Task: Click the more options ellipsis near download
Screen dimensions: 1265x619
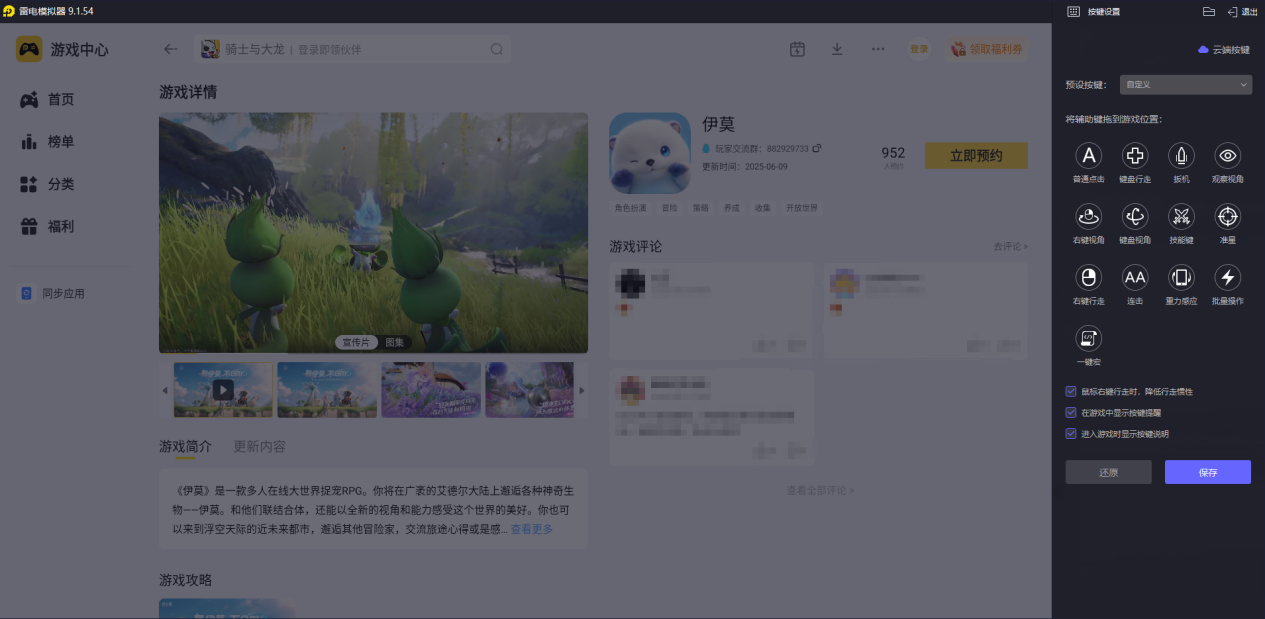Action: coord(877,48)
